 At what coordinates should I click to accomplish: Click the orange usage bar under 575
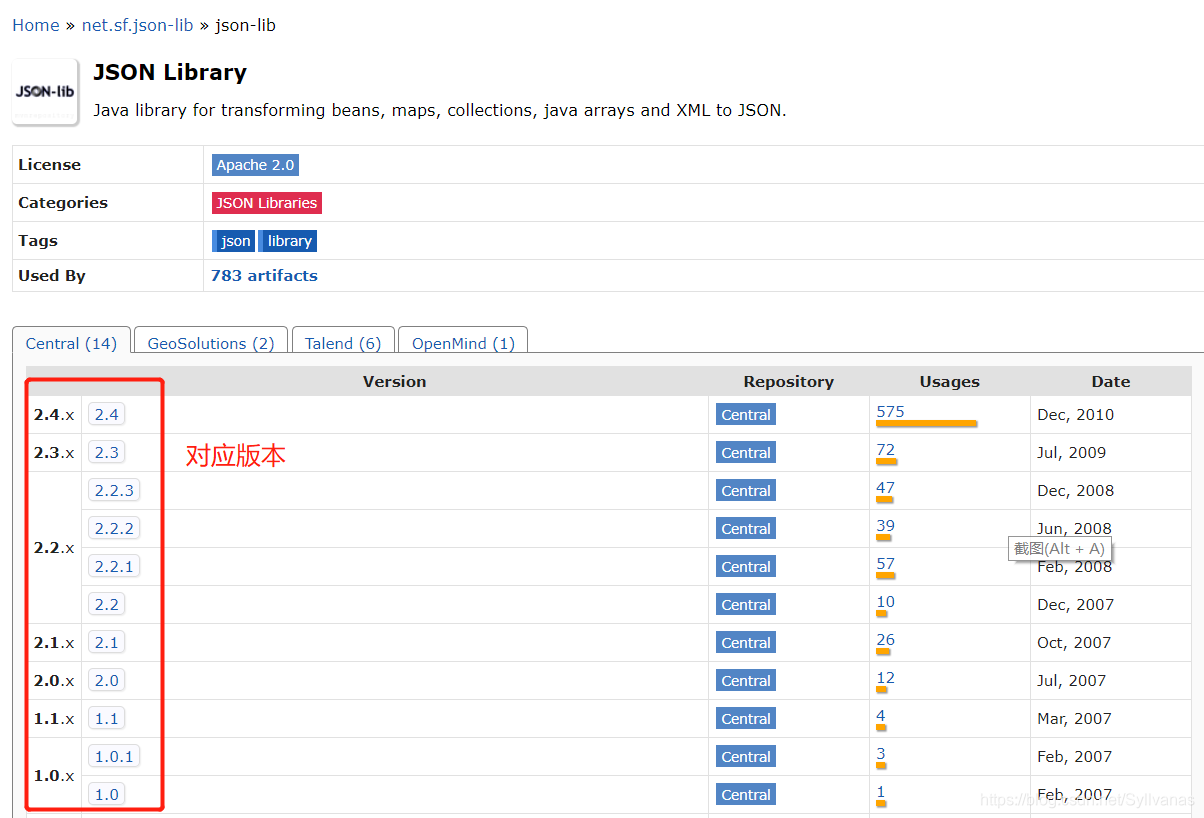926,424
